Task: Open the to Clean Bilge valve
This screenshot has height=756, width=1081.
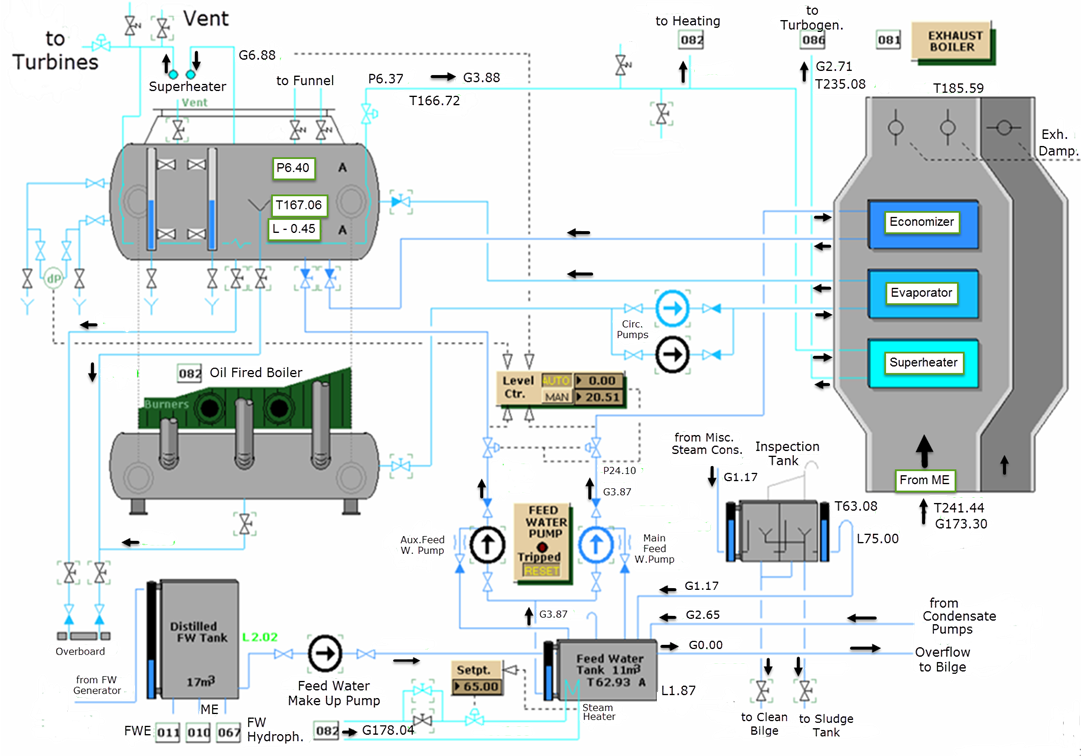Action: [762, 691]
